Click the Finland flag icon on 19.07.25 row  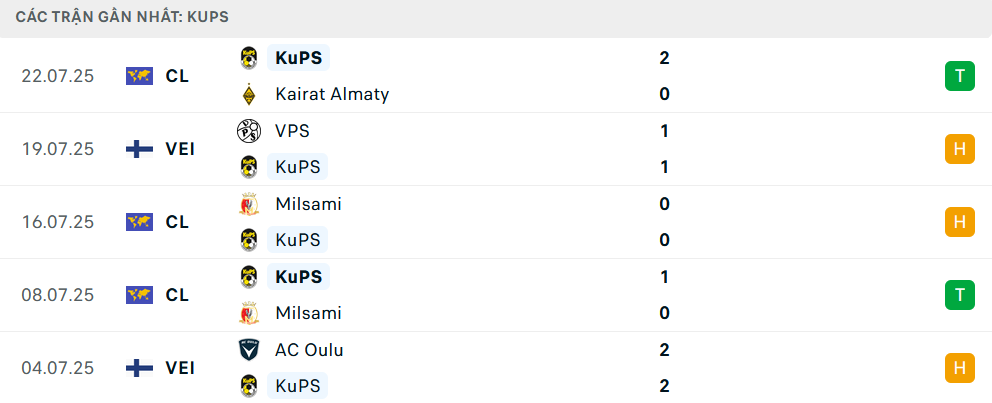(139, 149)
